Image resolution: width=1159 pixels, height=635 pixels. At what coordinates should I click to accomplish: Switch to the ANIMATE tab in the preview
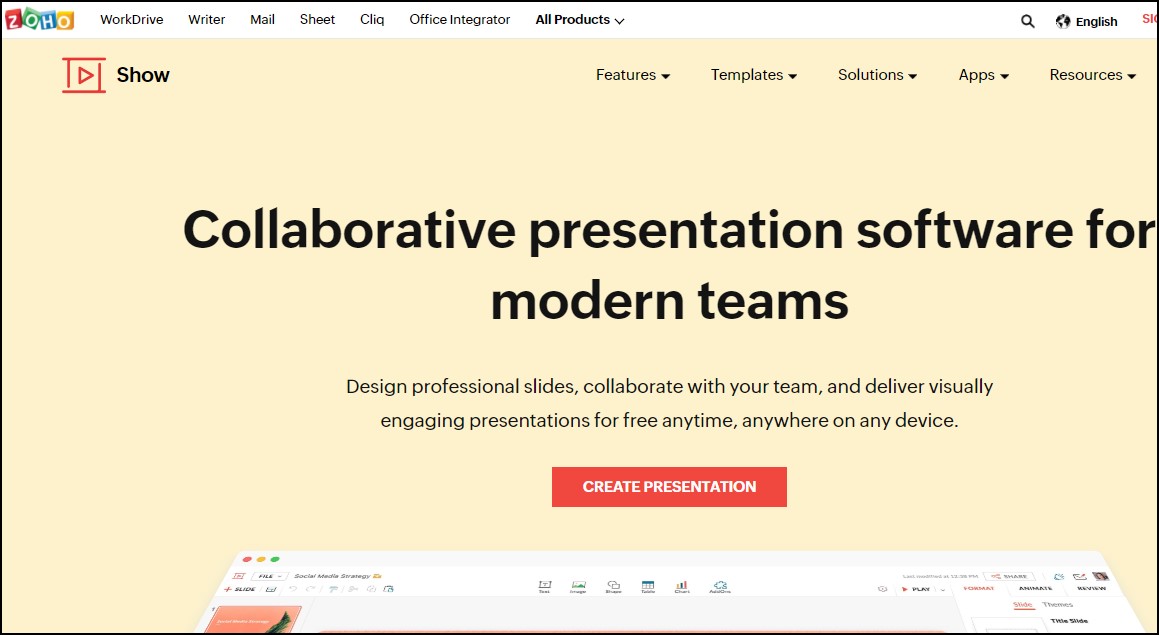pyautogui.click(x=1036, y=588)
